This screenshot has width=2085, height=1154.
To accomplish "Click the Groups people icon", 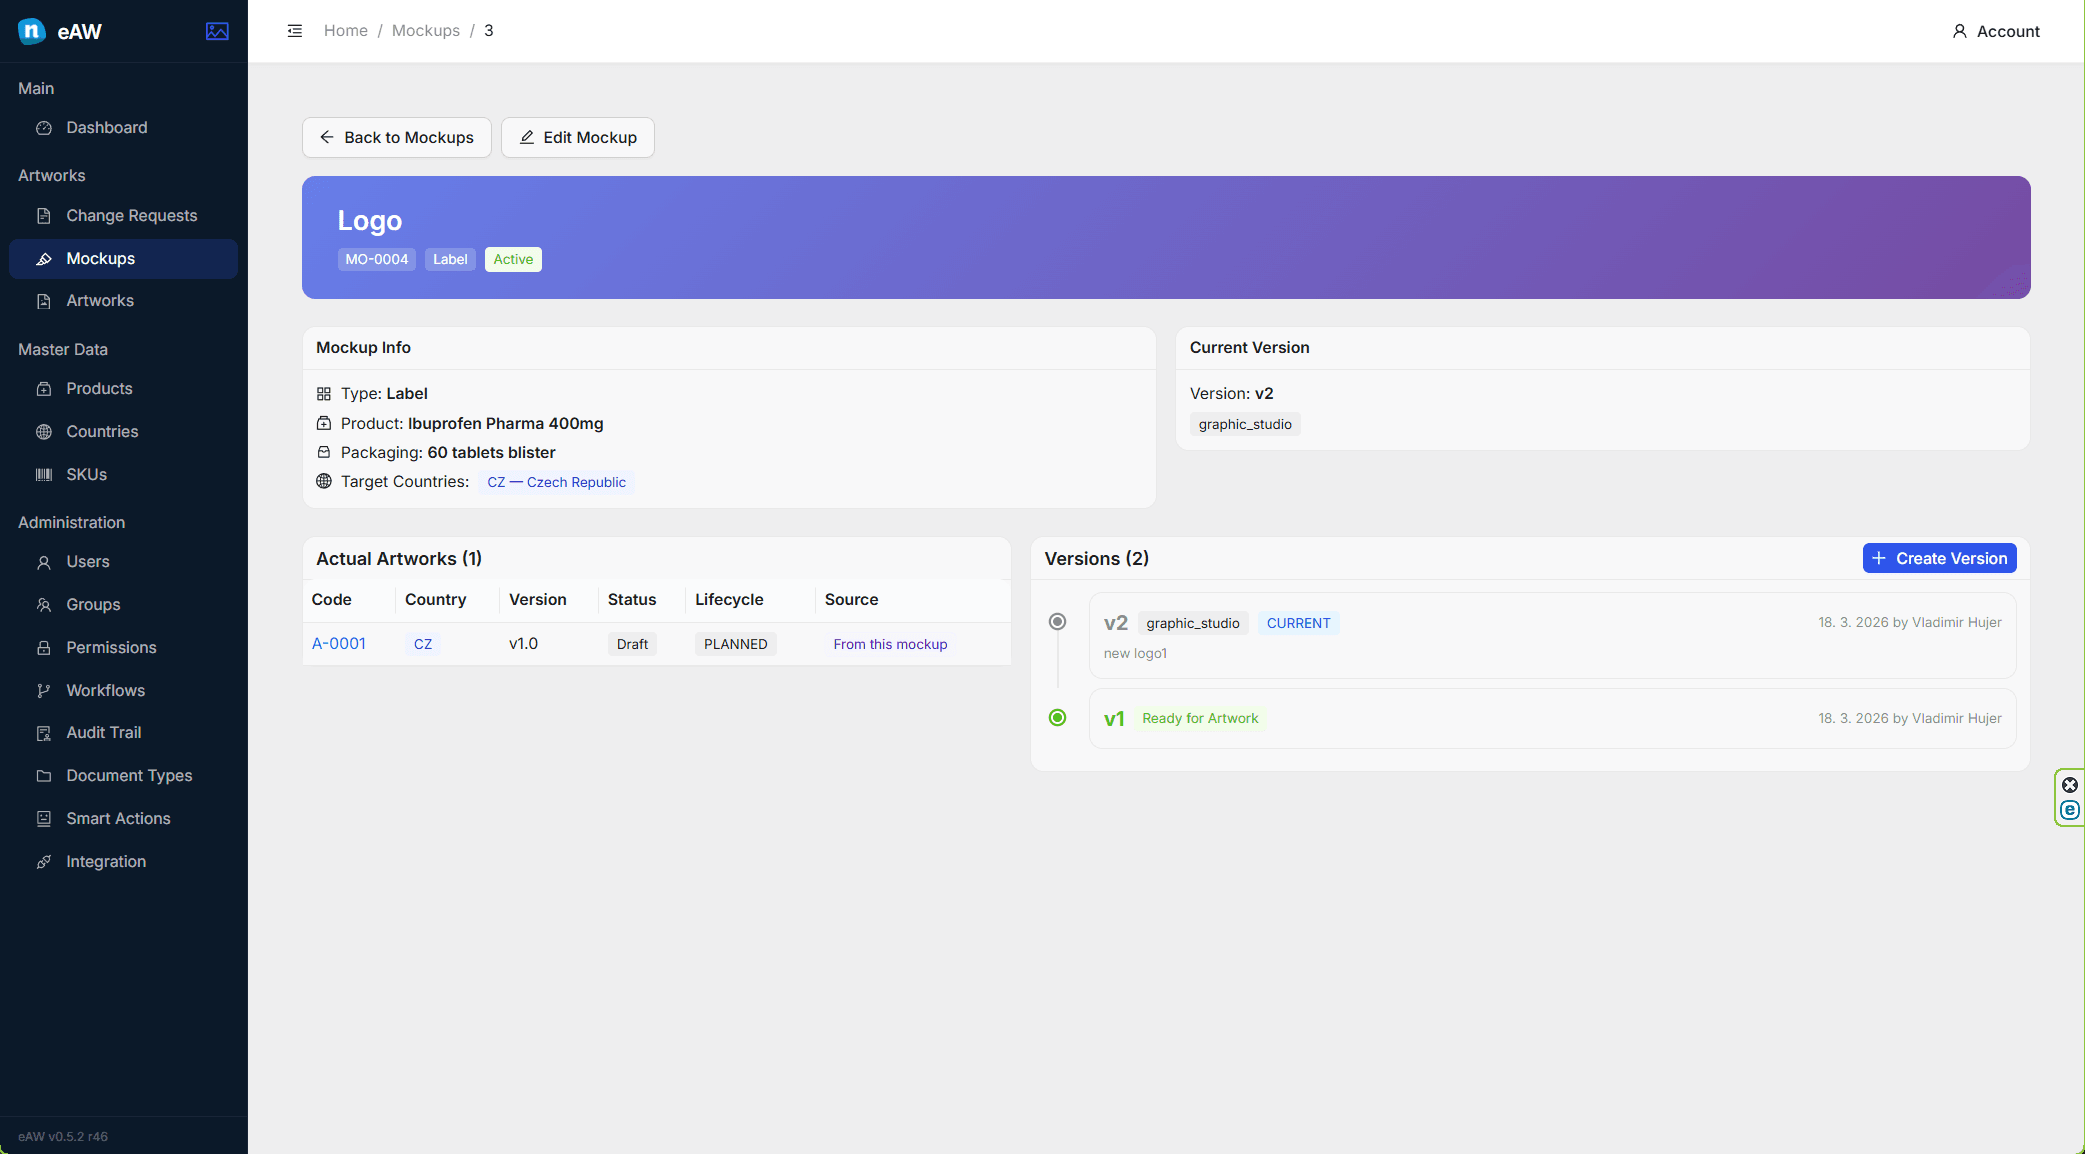I will pos(44,605).
